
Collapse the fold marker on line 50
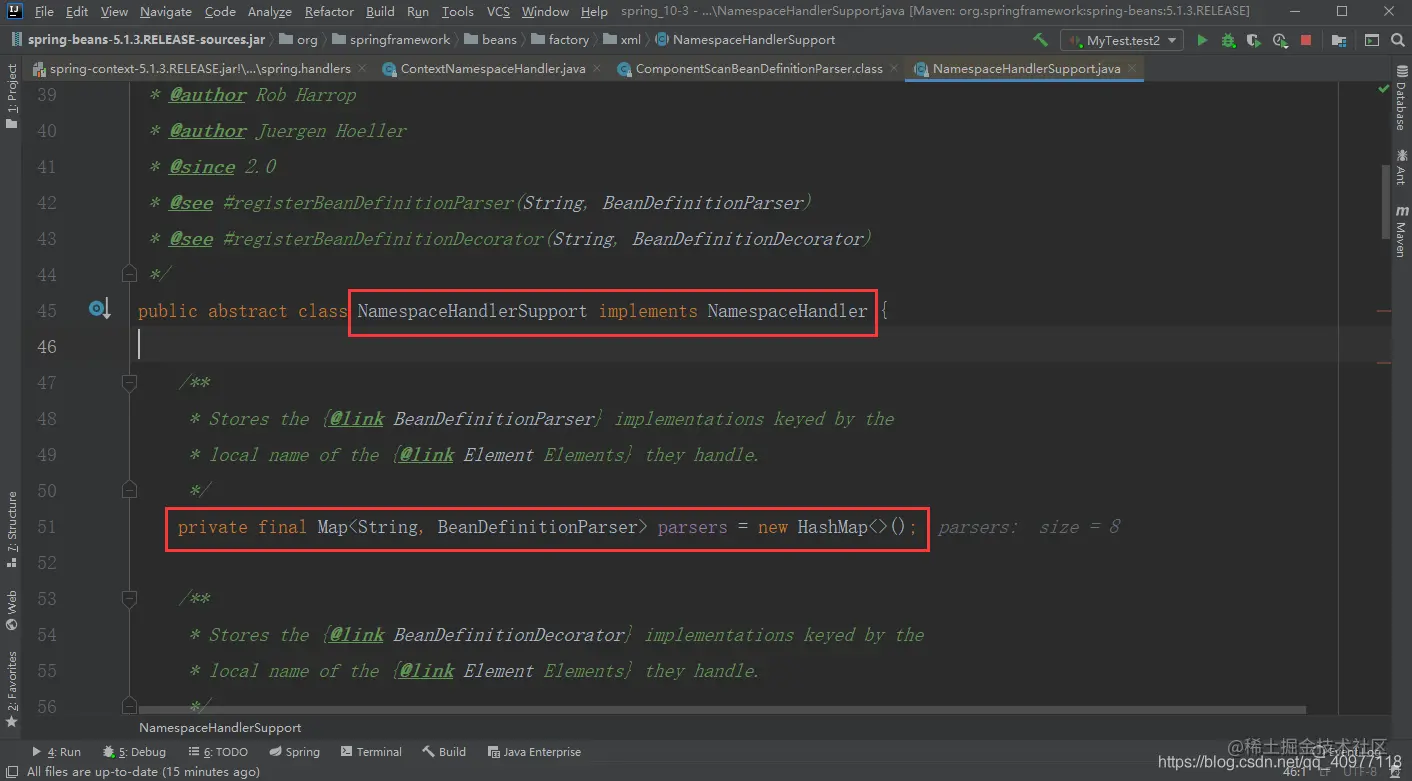[129, 490]
